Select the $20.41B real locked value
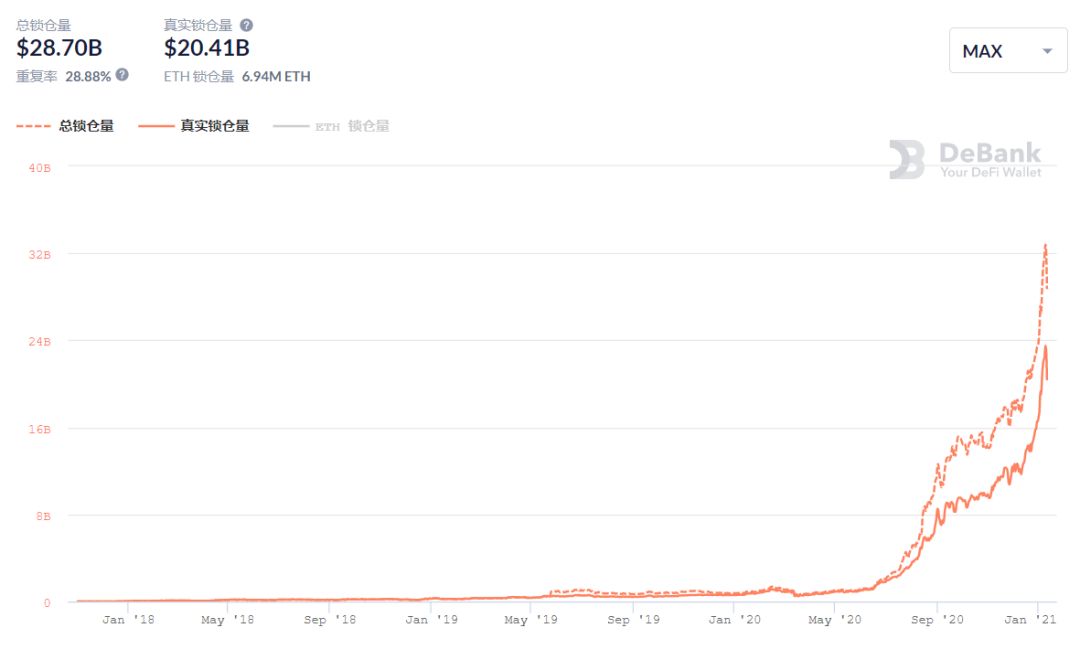Screen dimensions: 1080x649 click(x=207, y=48)
